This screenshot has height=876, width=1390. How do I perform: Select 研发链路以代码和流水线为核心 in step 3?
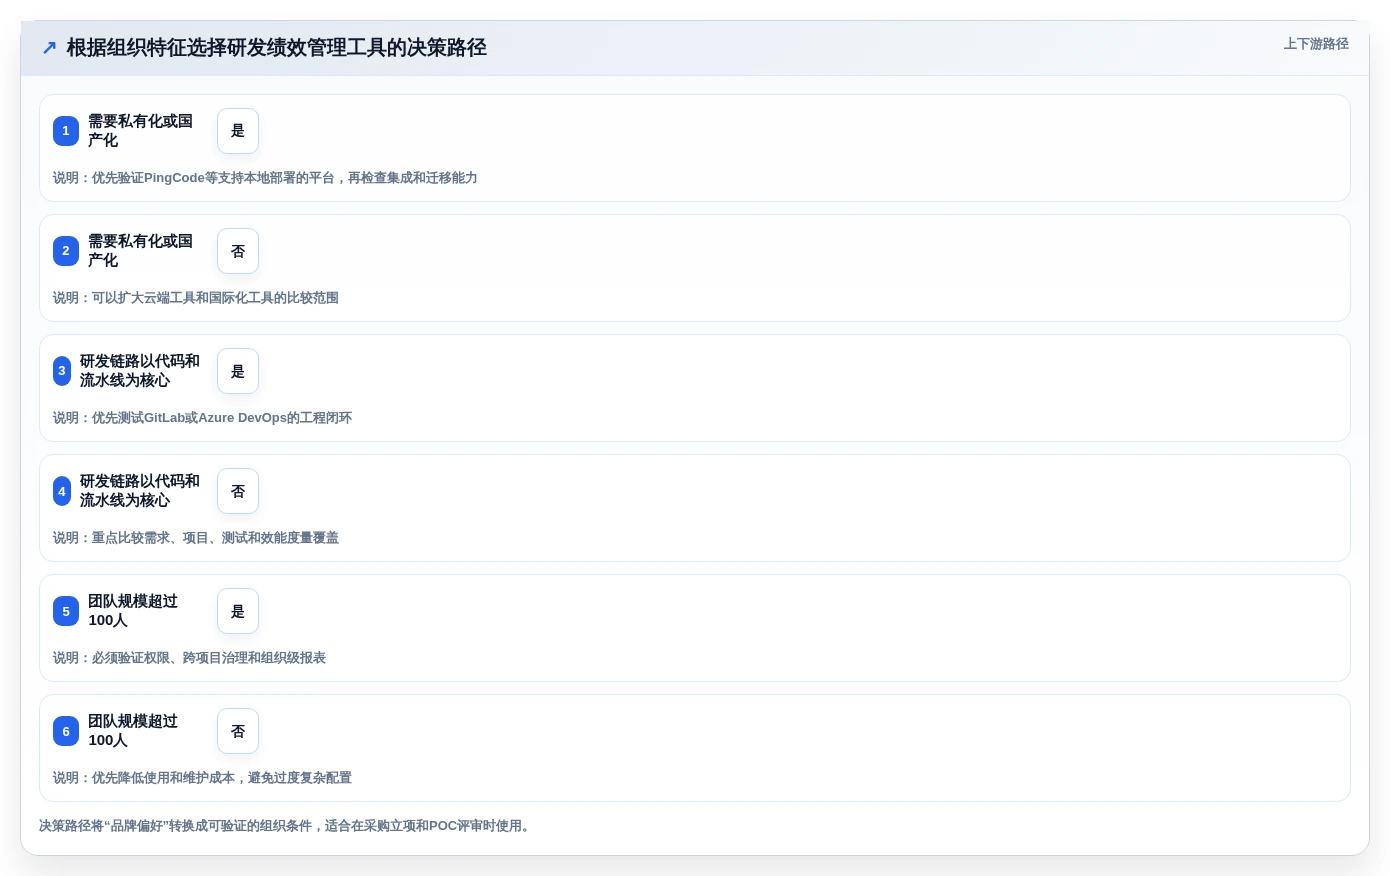pos(140,371)
